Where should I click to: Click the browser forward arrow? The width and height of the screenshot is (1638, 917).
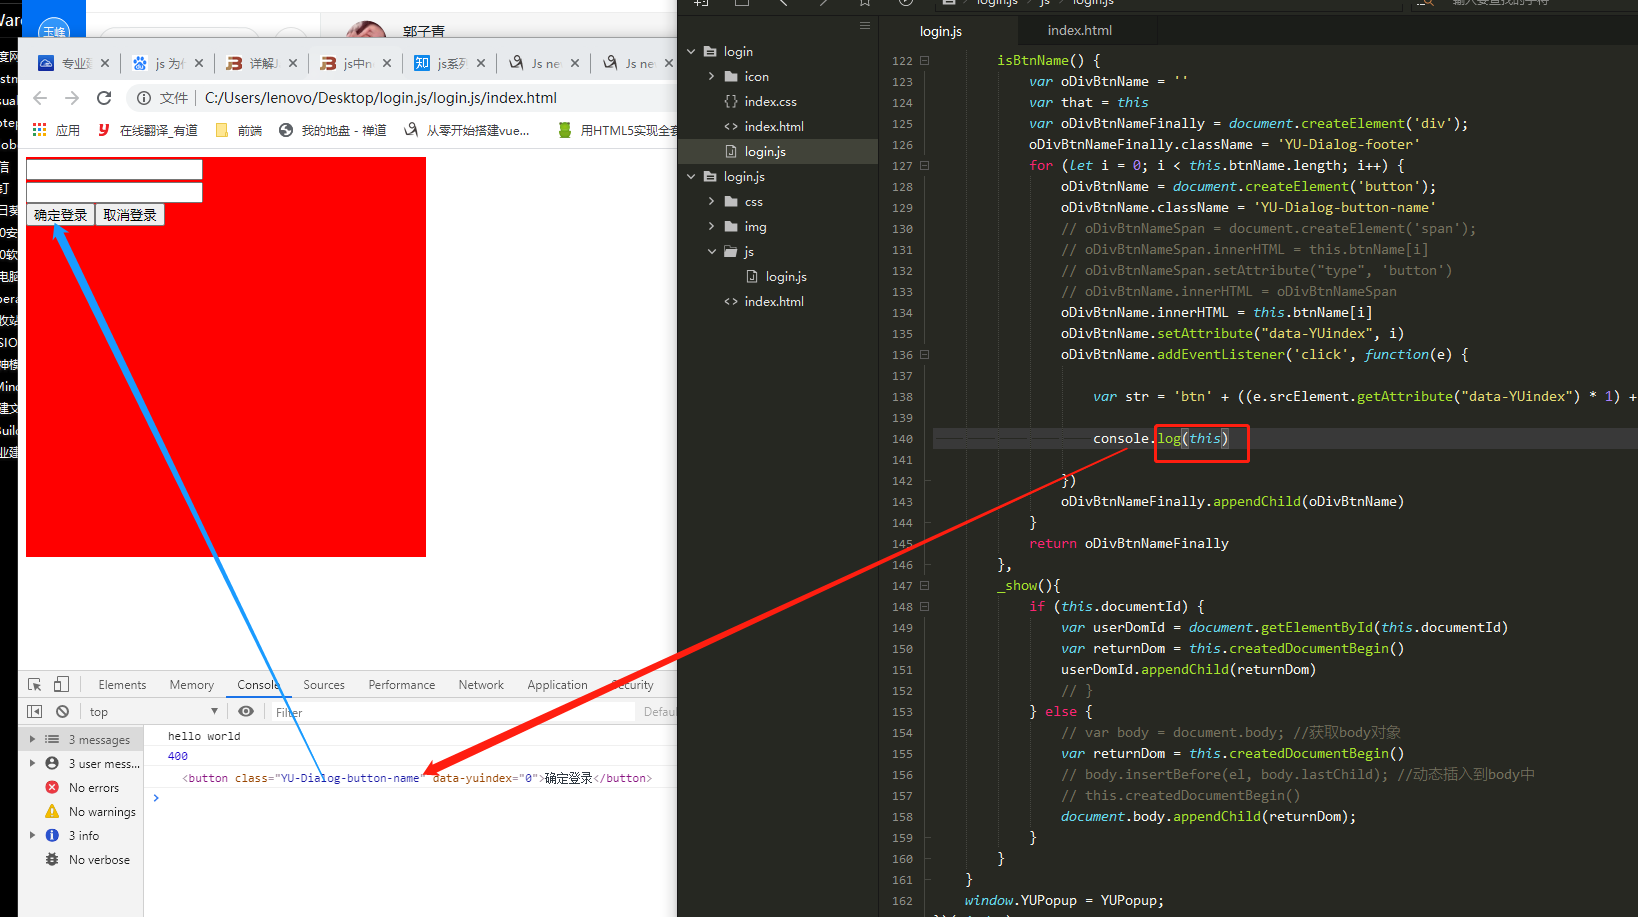72,98
